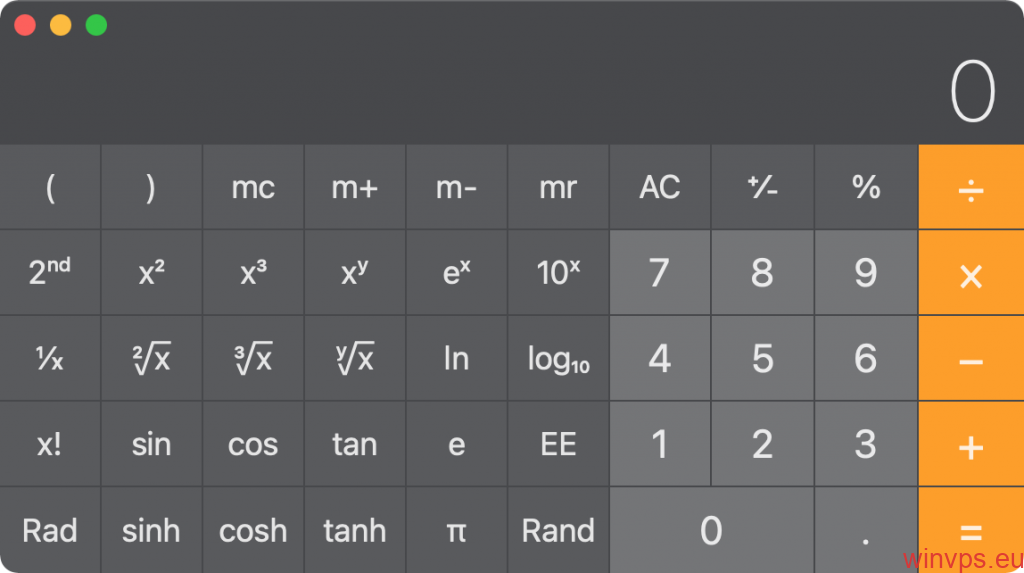The height and width of the screenshot is (573, 1024).
Task: Select the cube root key
Action: 253,359
